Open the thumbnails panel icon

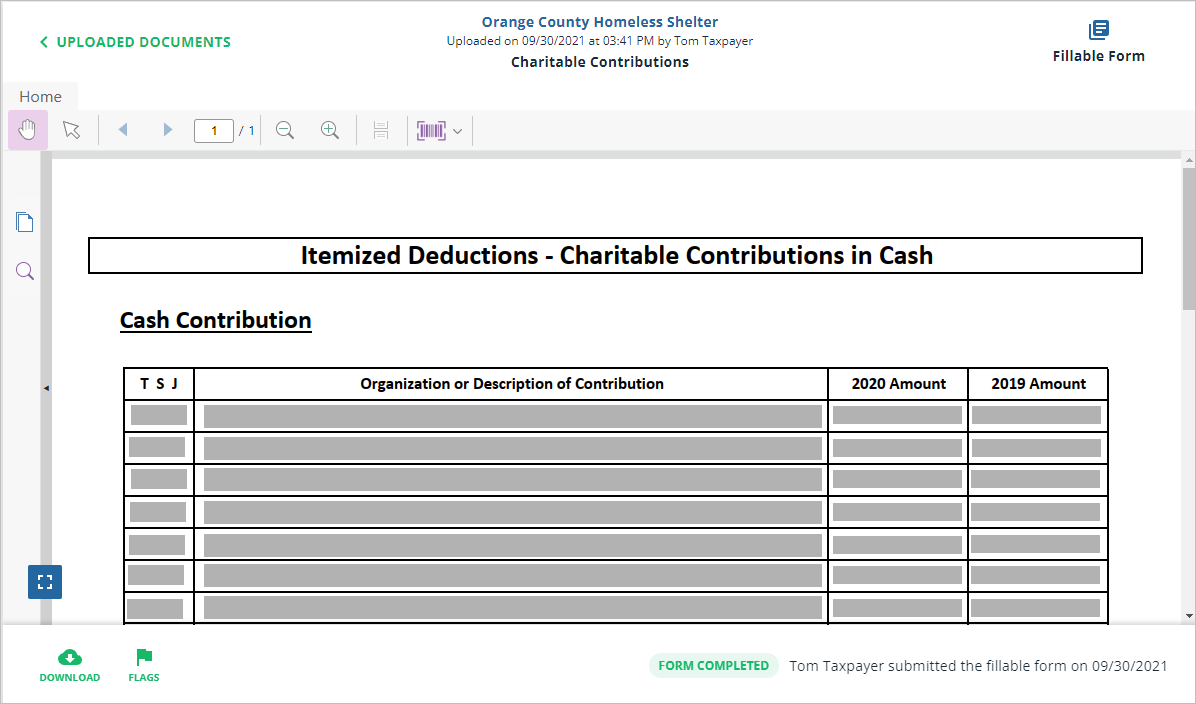point(25,222)
